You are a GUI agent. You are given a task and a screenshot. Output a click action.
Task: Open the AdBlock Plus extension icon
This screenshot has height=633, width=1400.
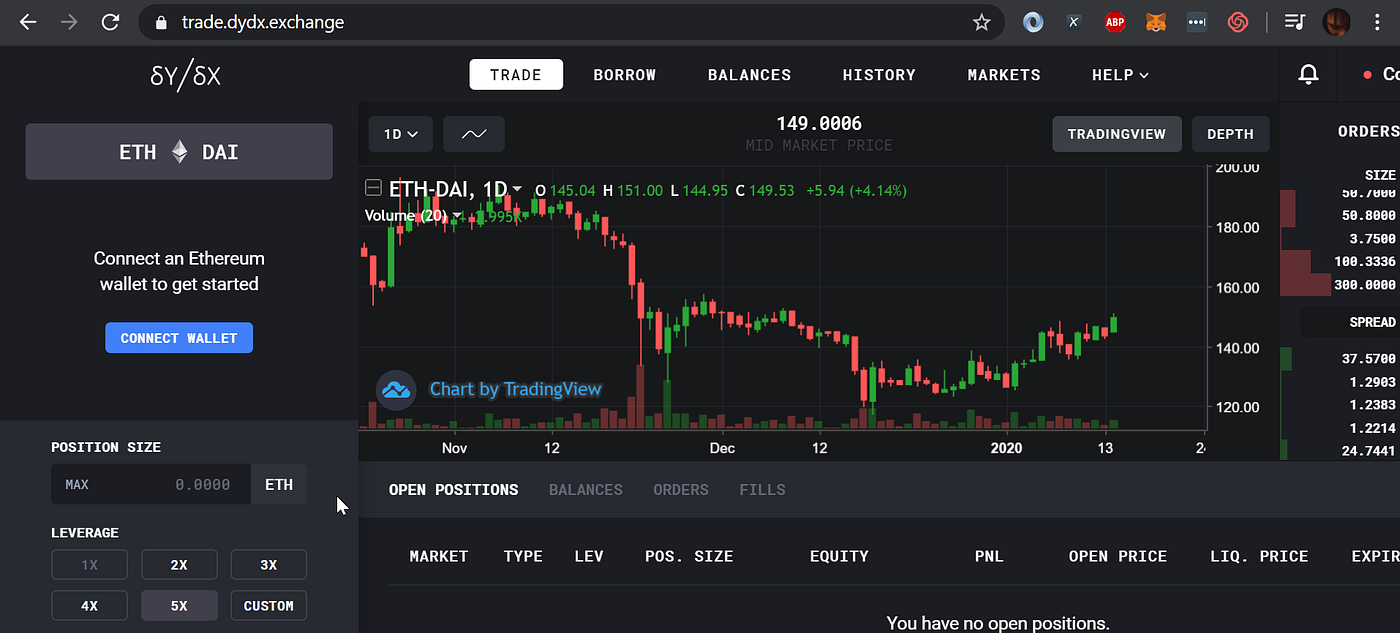click(1114, 22)
